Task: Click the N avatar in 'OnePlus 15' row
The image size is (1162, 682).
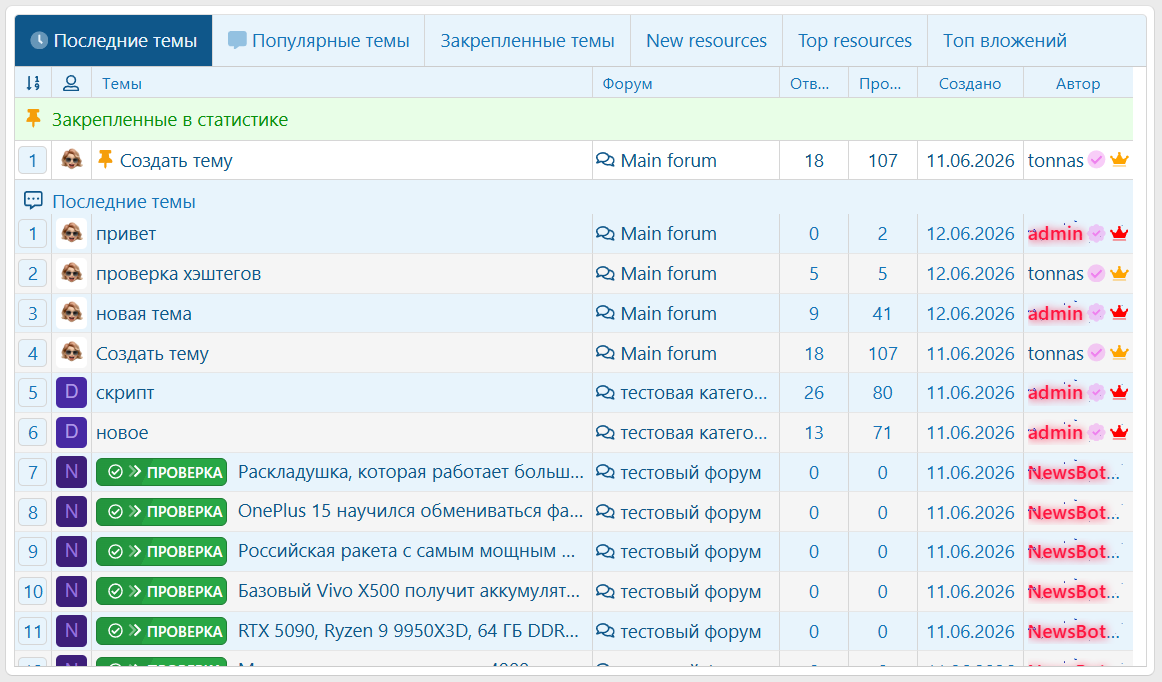Action: pos(71,512)
